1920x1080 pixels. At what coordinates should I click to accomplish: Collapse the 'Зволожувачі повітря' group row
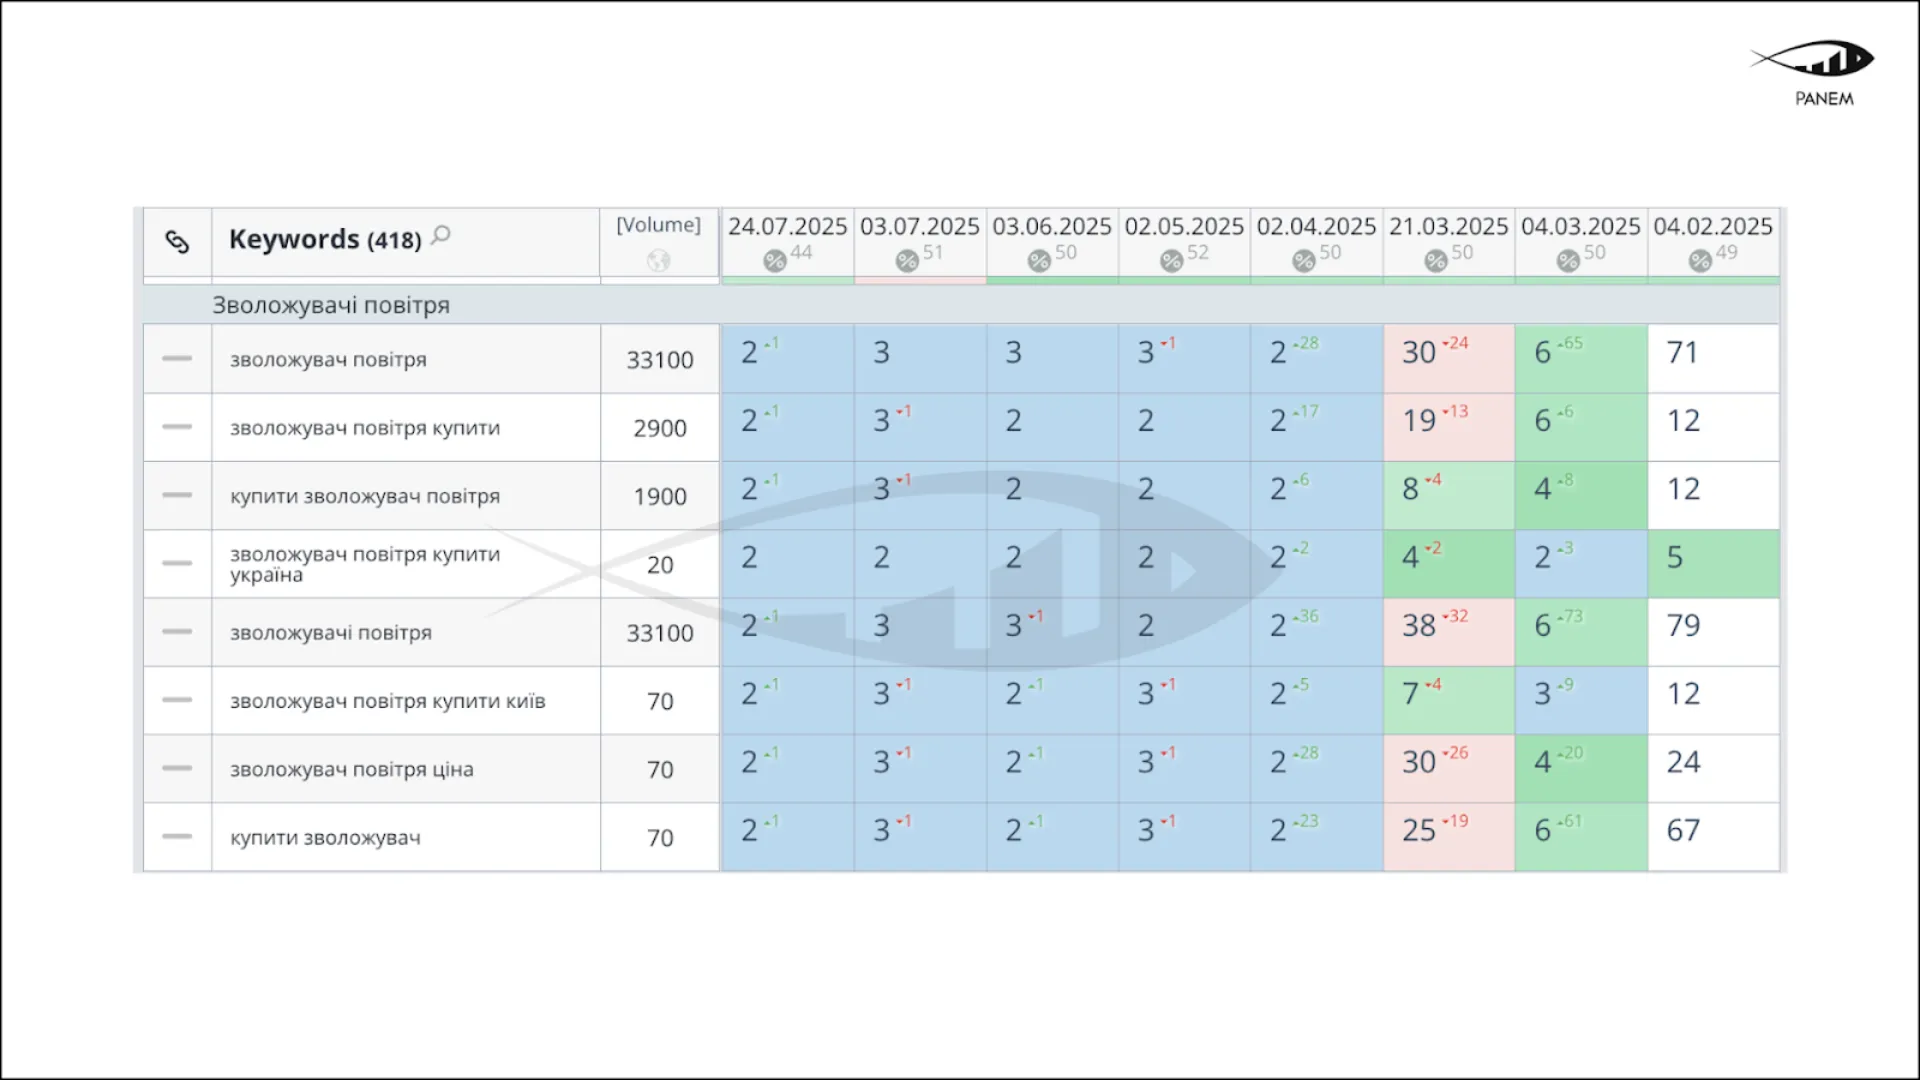click(330, 305)
